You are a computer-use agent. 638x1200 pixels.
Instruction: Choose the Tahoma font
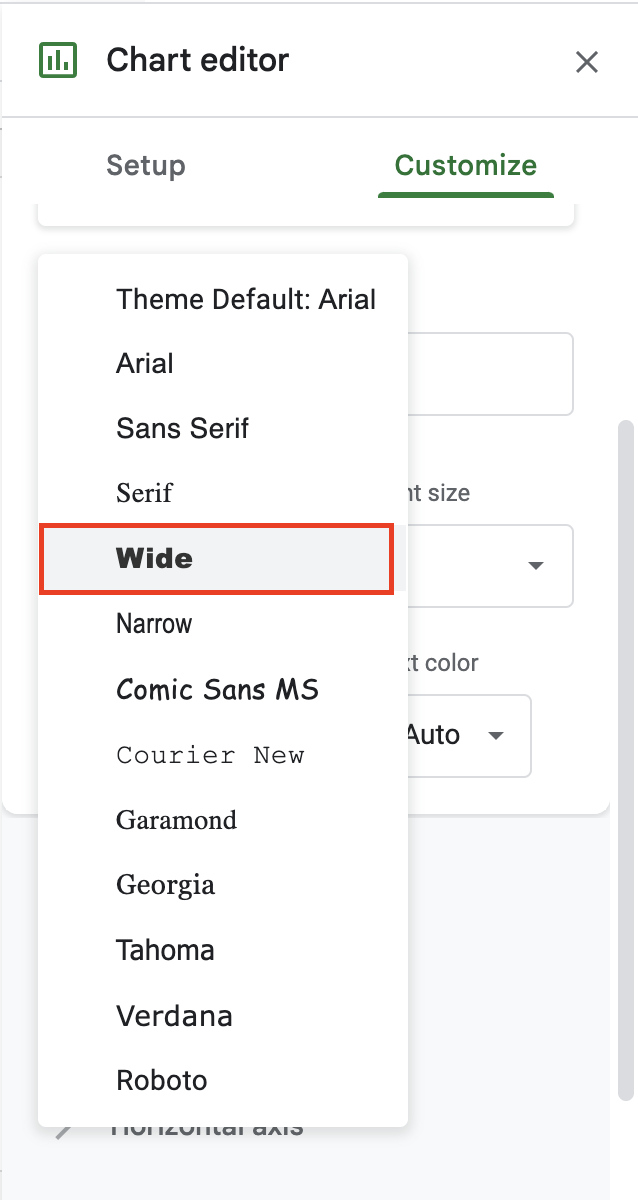(x=165, y=950)
